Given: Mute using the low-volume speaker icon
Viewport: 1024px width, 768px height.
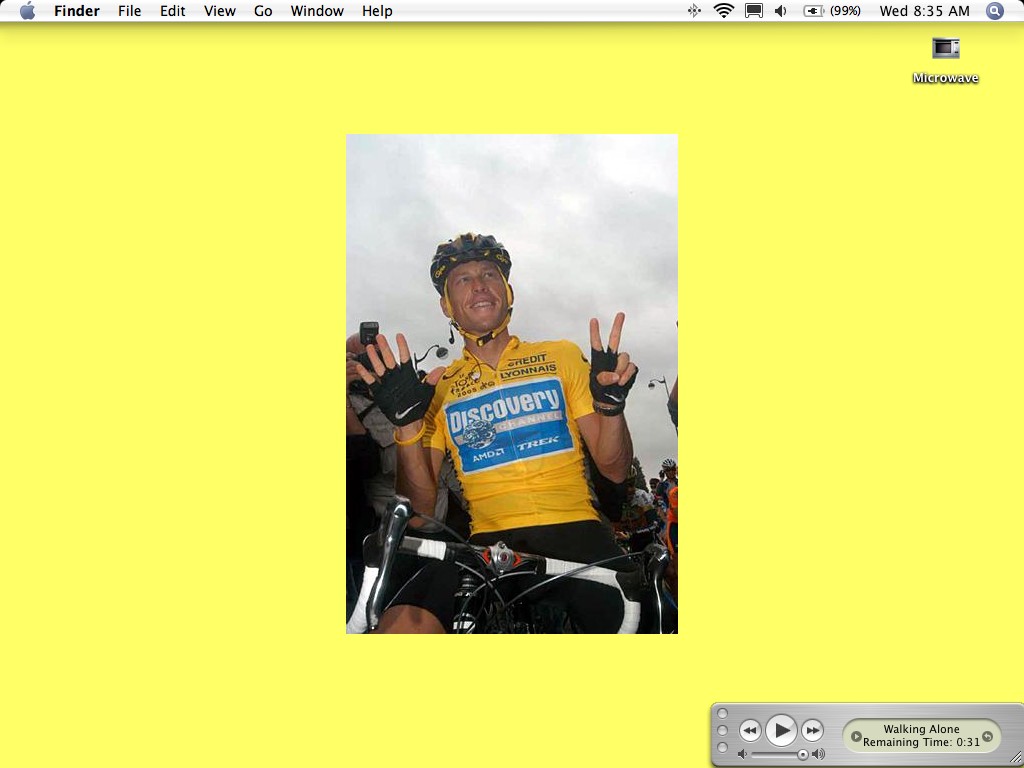Looking at the screenshot, I should pyautogui.click(x=742, y=754).
